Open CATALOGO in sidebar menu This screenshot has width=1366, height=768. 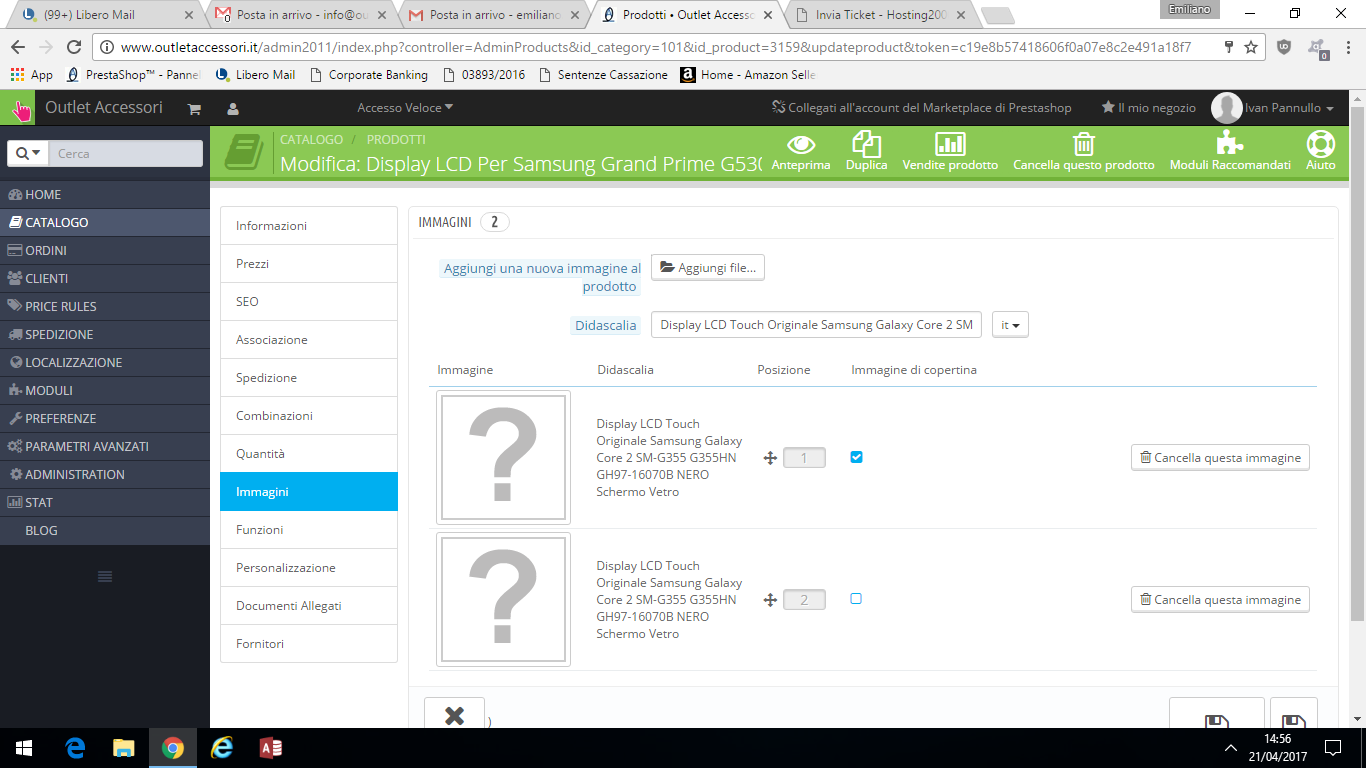(x=105, y=222)
